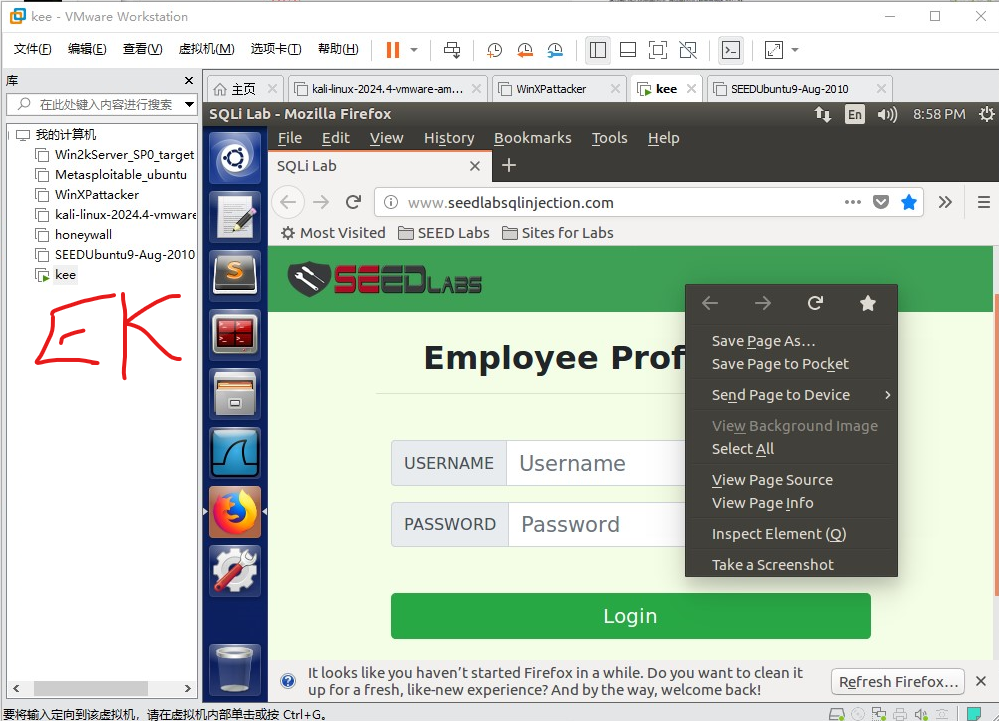Click the green Login button

point(631,616)
